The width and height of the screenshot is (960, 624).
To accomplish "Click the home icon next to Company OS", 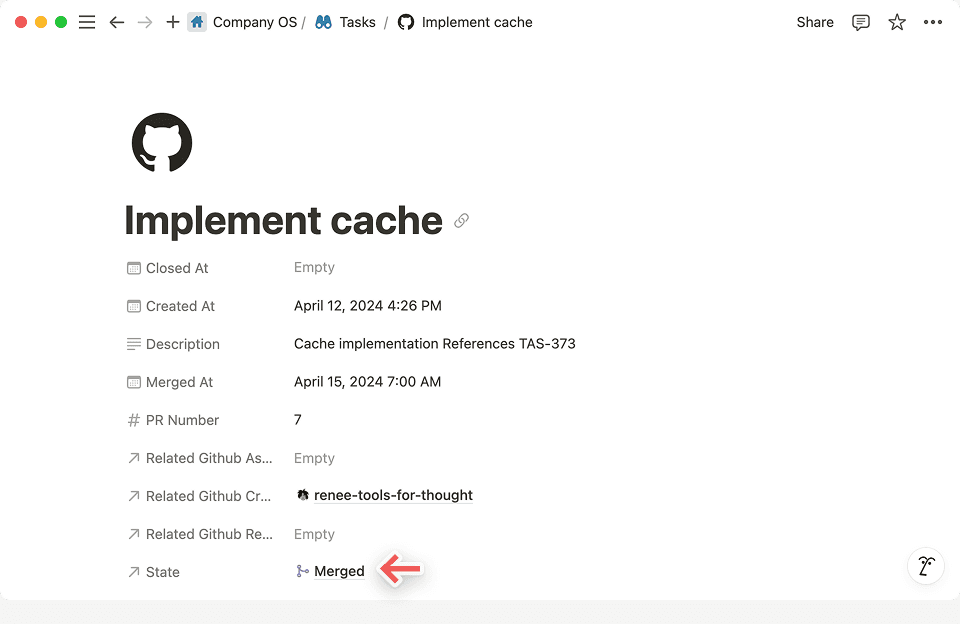I will click(196, 21).
